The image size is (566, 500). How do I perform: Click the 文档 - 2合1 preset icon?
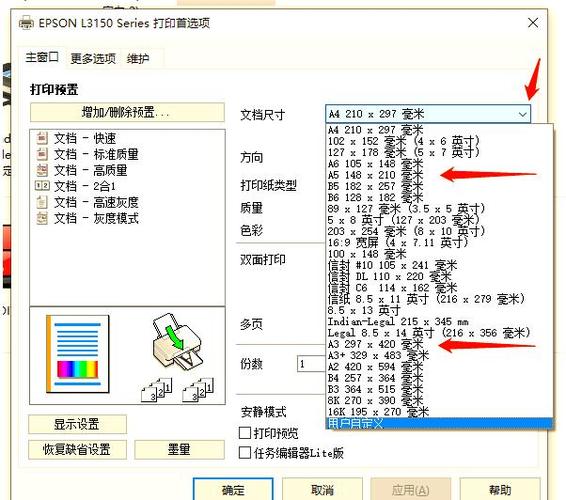(x=42, y=186)
